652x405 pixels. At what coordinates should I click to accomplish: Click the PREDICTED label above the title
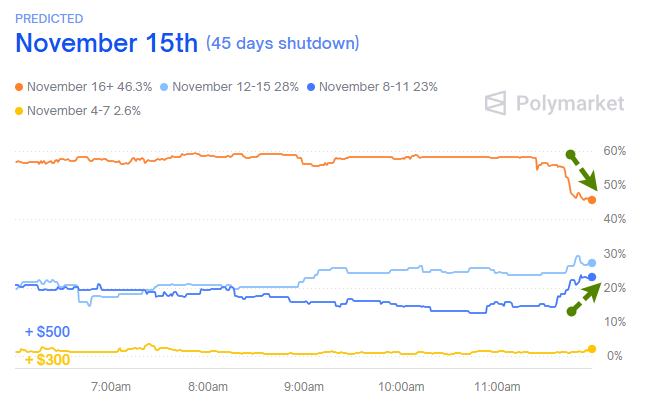pos(49,18)
